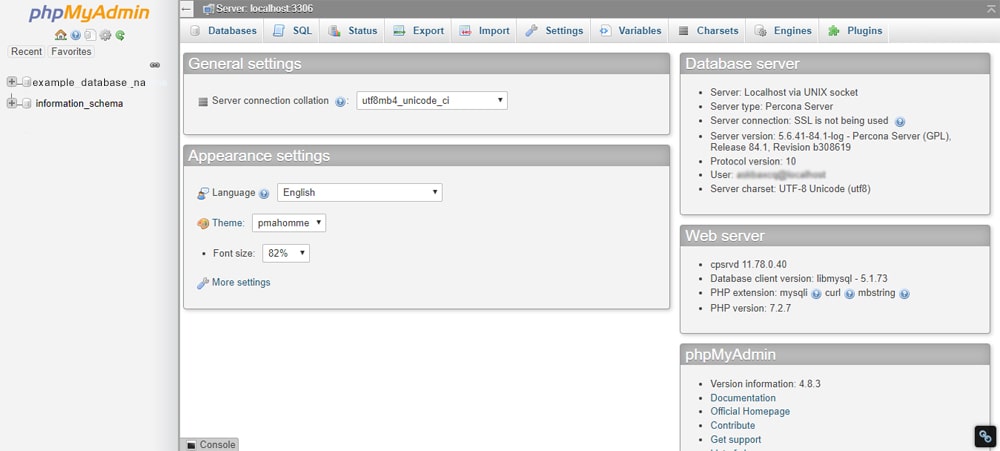Select information_schema database name
Image resolution: width=1000 pixels, height=451 pixels.
tap(79, 103)
